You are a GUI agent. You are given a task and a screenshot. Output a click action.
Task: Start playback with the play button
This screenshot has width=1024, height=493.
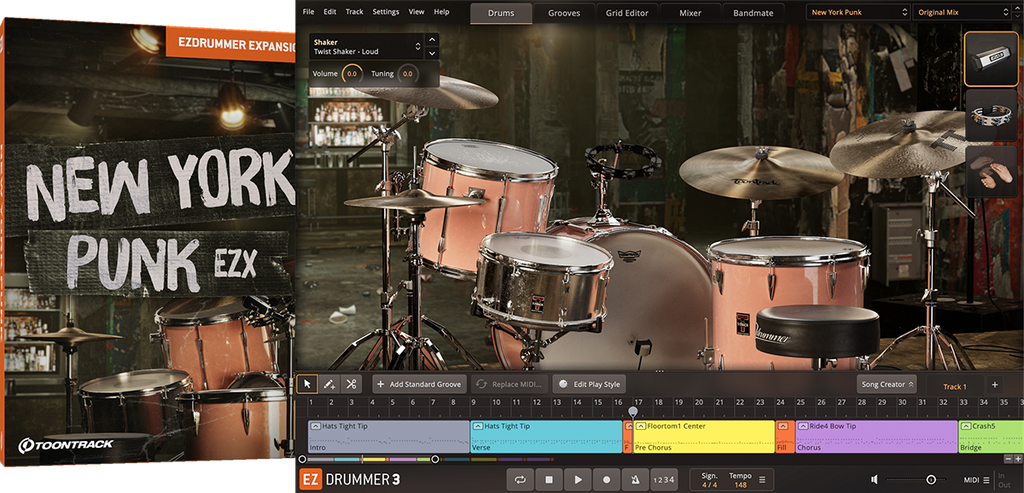[577, 480]
